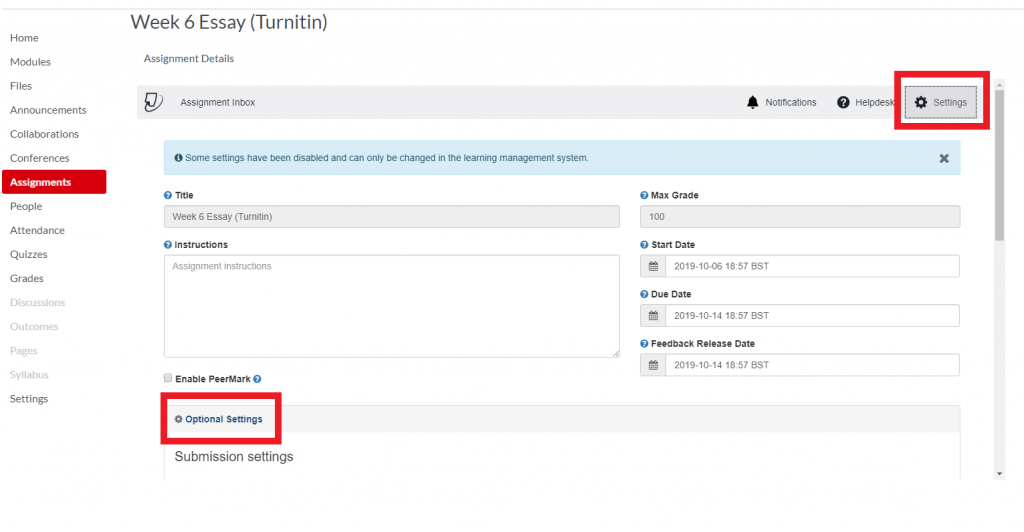Click the Due Date calendar icon
Viewport: 1024px width, 532px height.
pos(653,316)
